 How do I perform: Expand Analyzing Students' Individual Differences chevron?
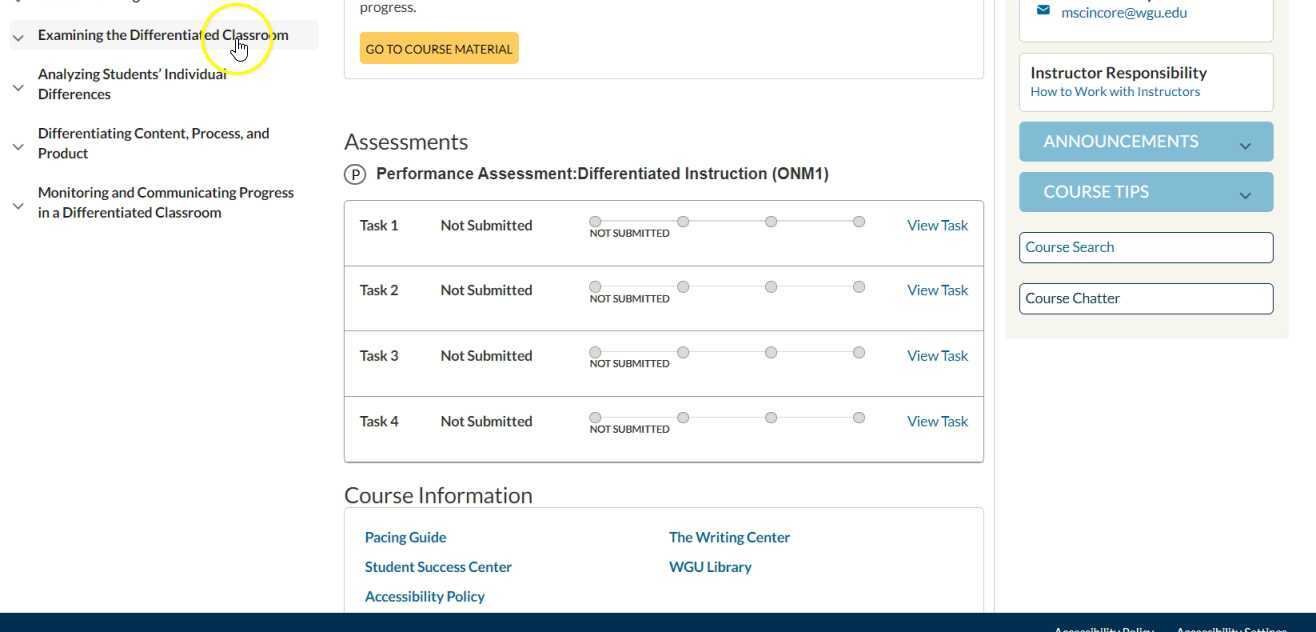pyautogui.click(x=18, y=87)
